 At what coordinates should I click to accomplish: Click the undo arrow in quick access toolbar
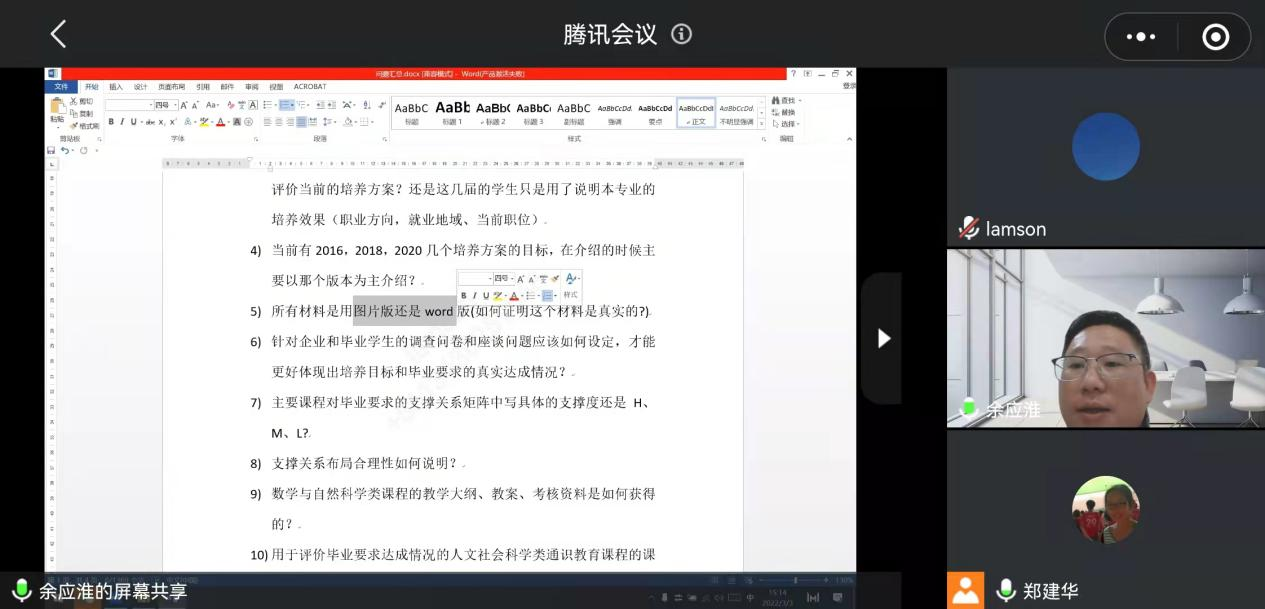pyautogui.click(x=65, y=150)
